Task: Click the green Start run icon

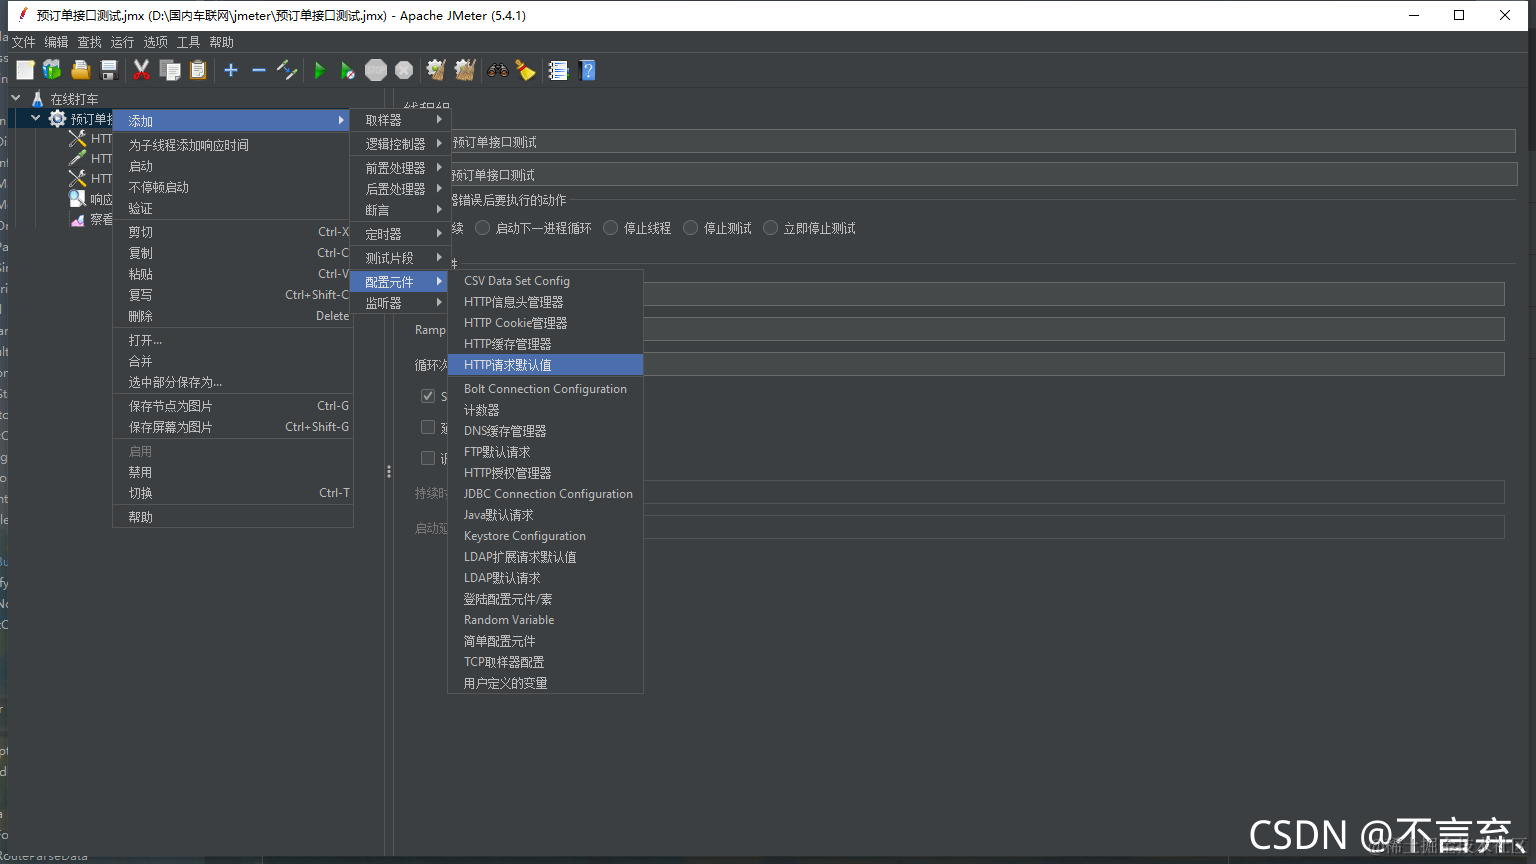Action: [320, 70]
